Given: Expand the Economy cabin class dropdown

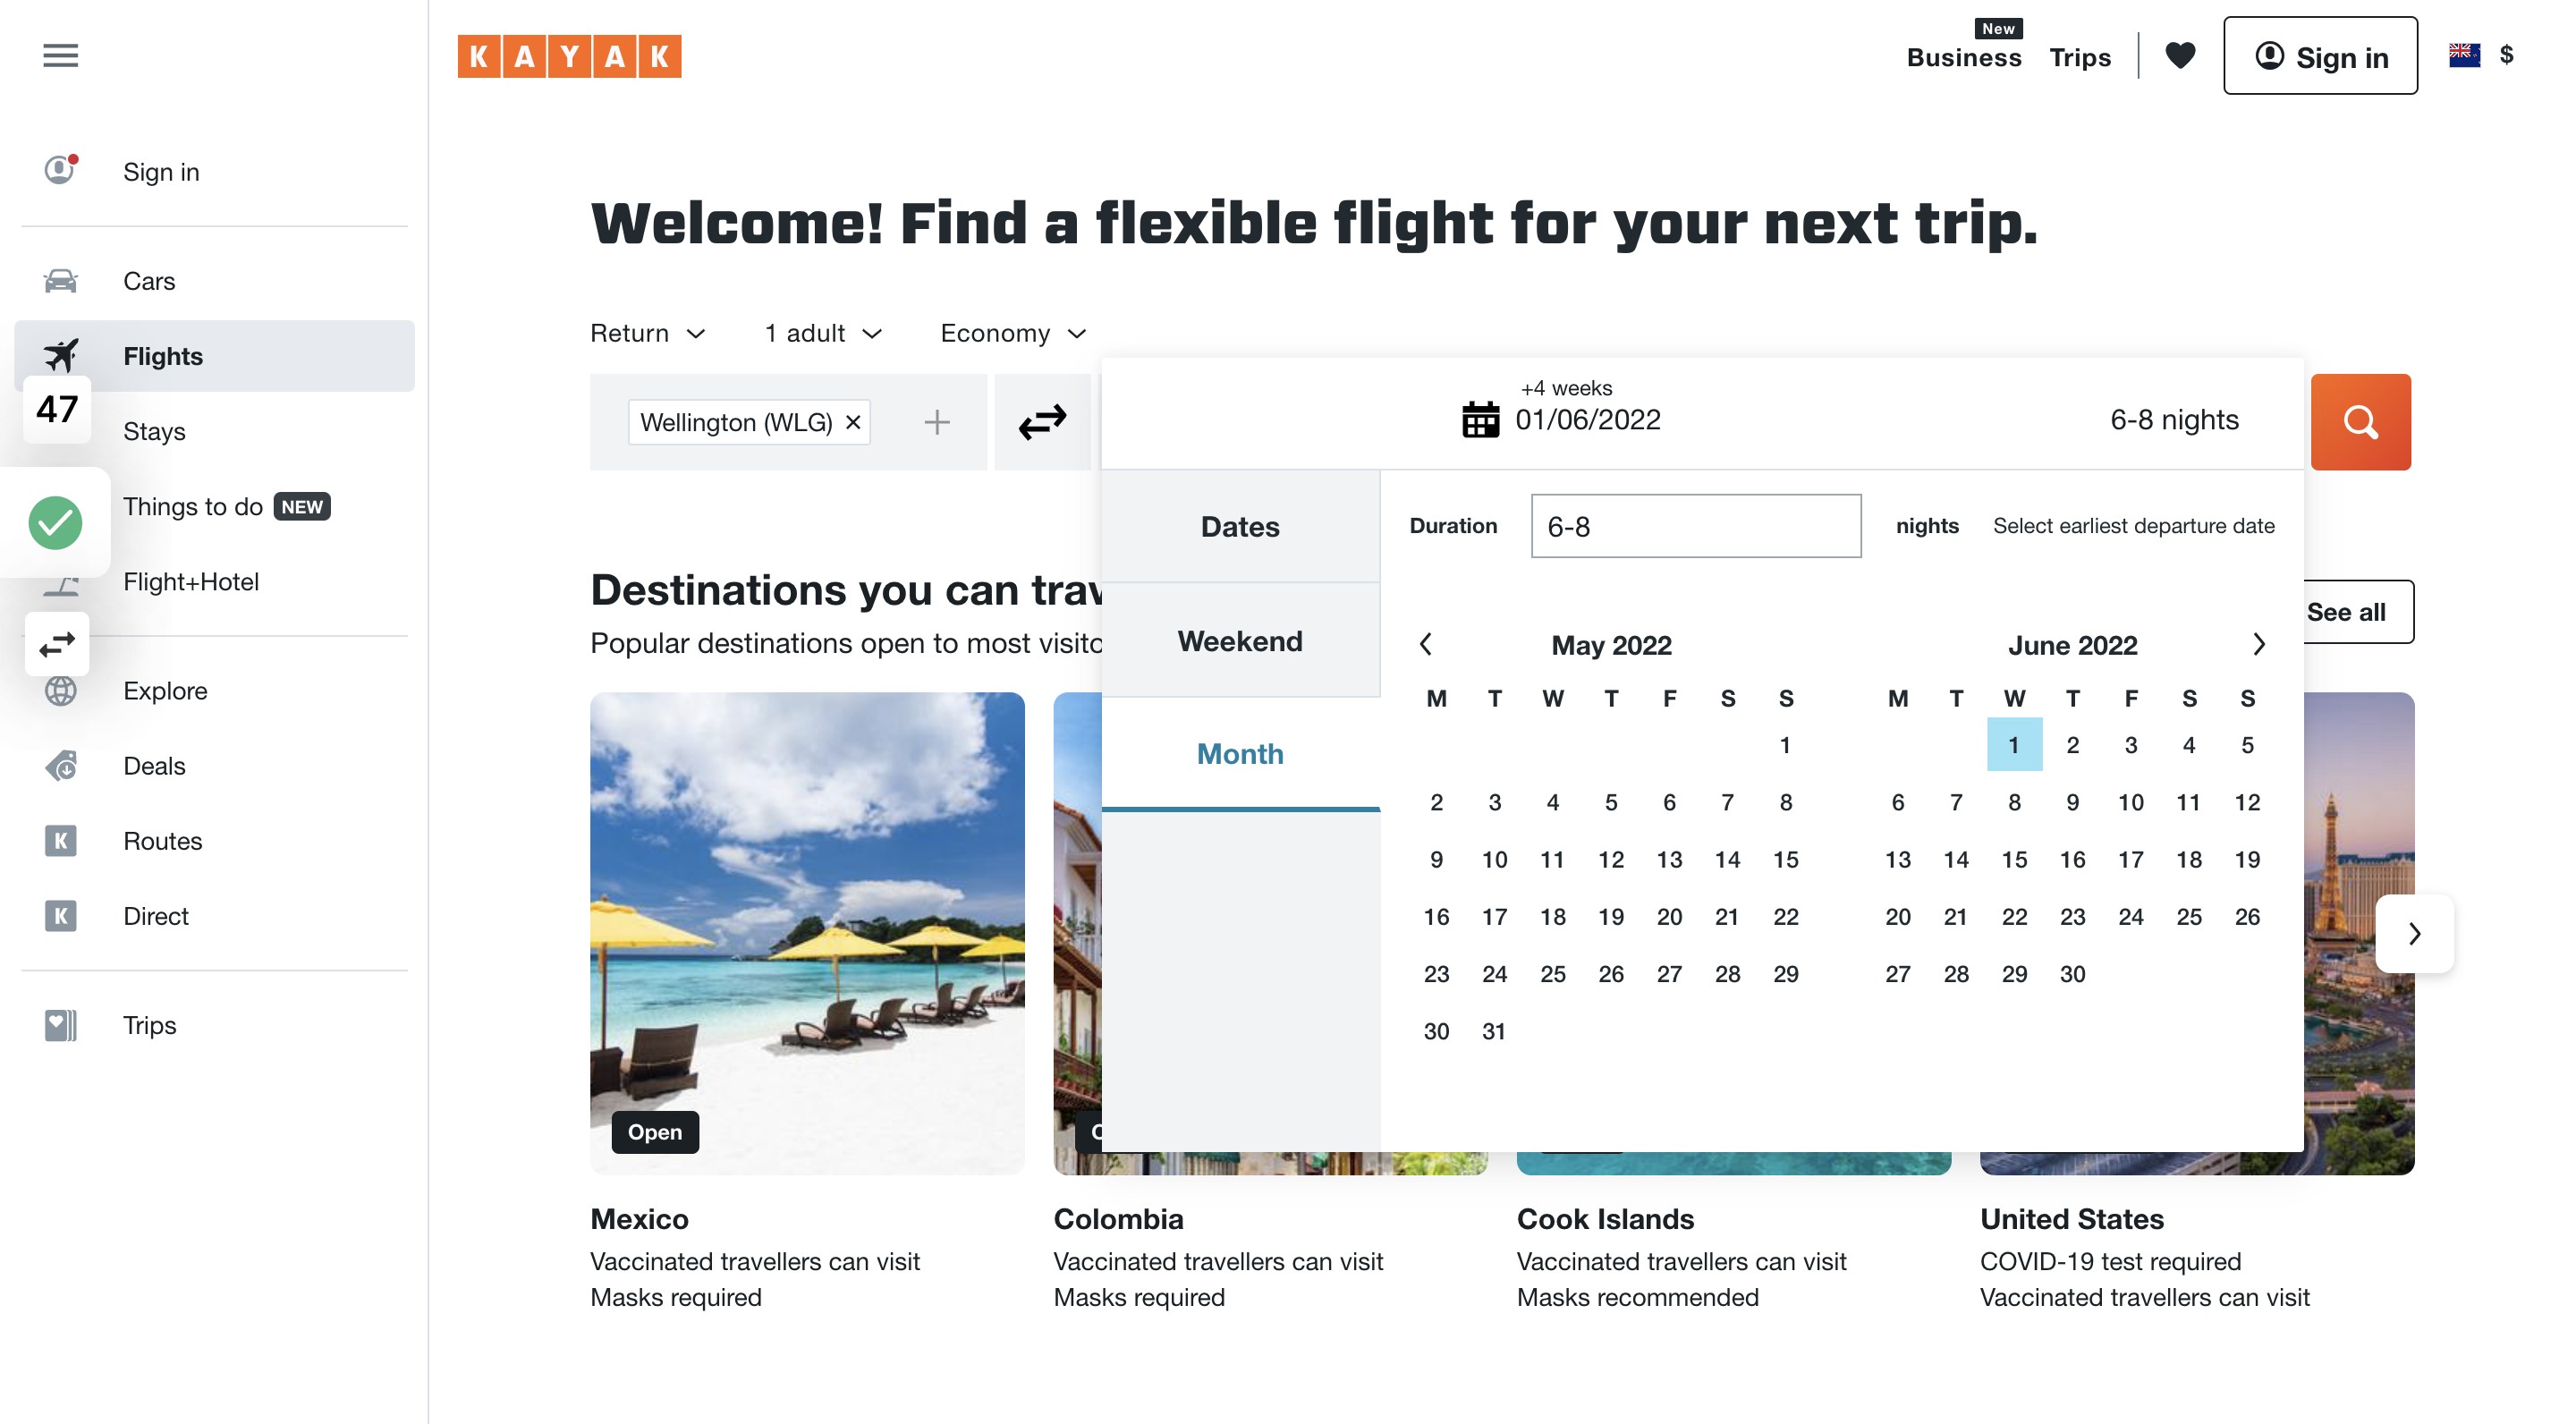Looking at the screenshot, I should (1013, 333).
